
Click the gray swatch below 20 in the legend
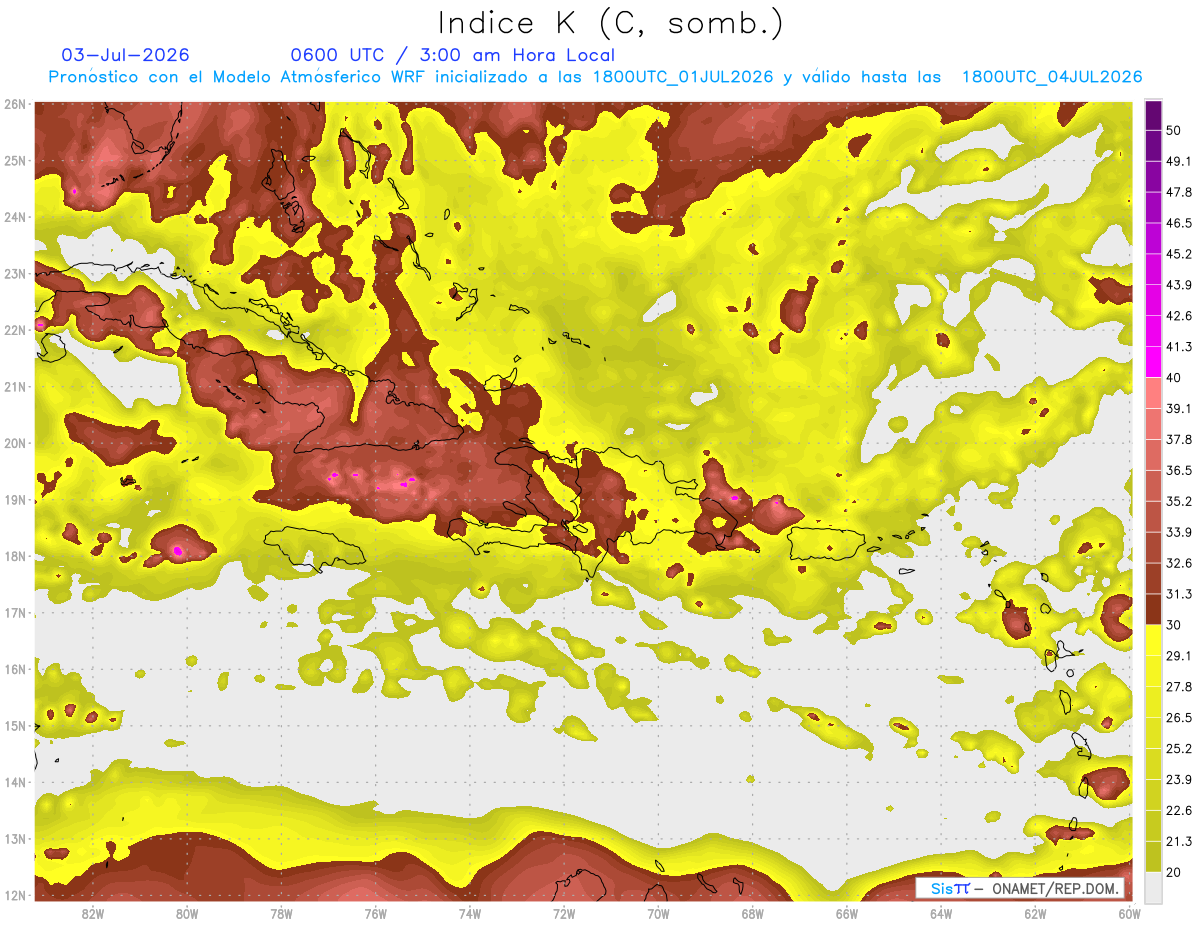tap(1153, 887)
